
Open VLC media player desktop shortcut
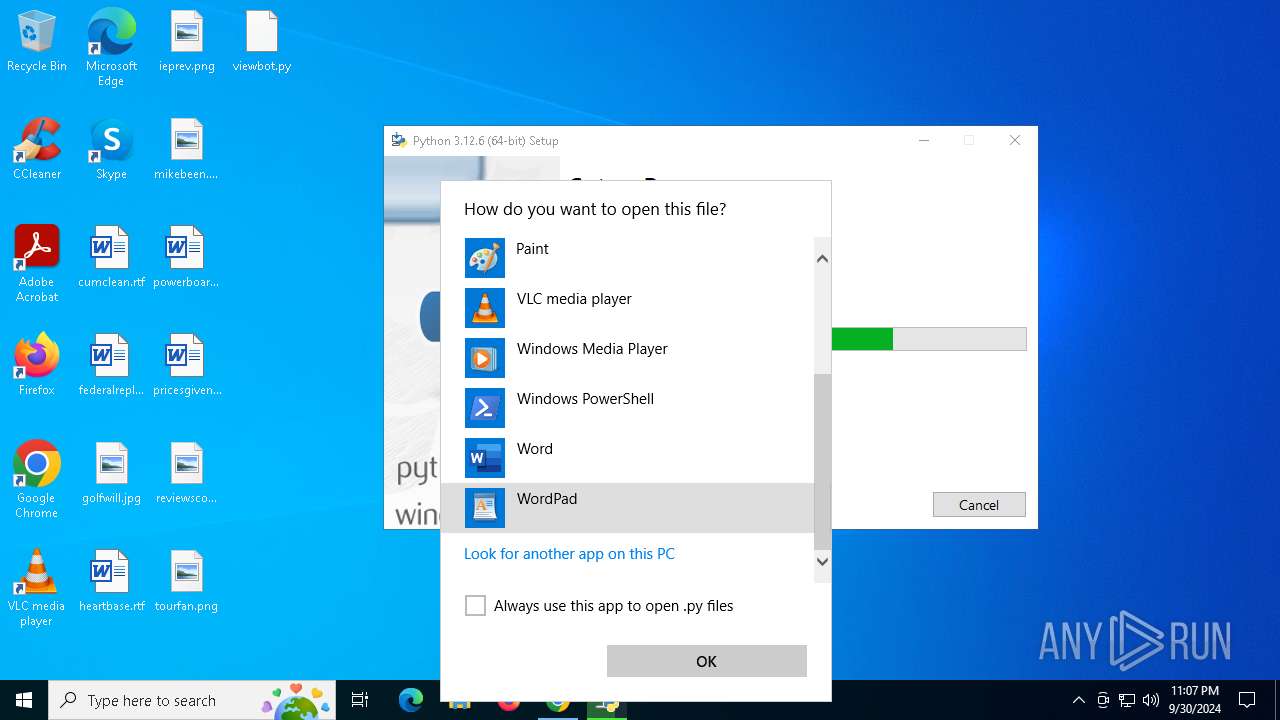pos(37,588)
